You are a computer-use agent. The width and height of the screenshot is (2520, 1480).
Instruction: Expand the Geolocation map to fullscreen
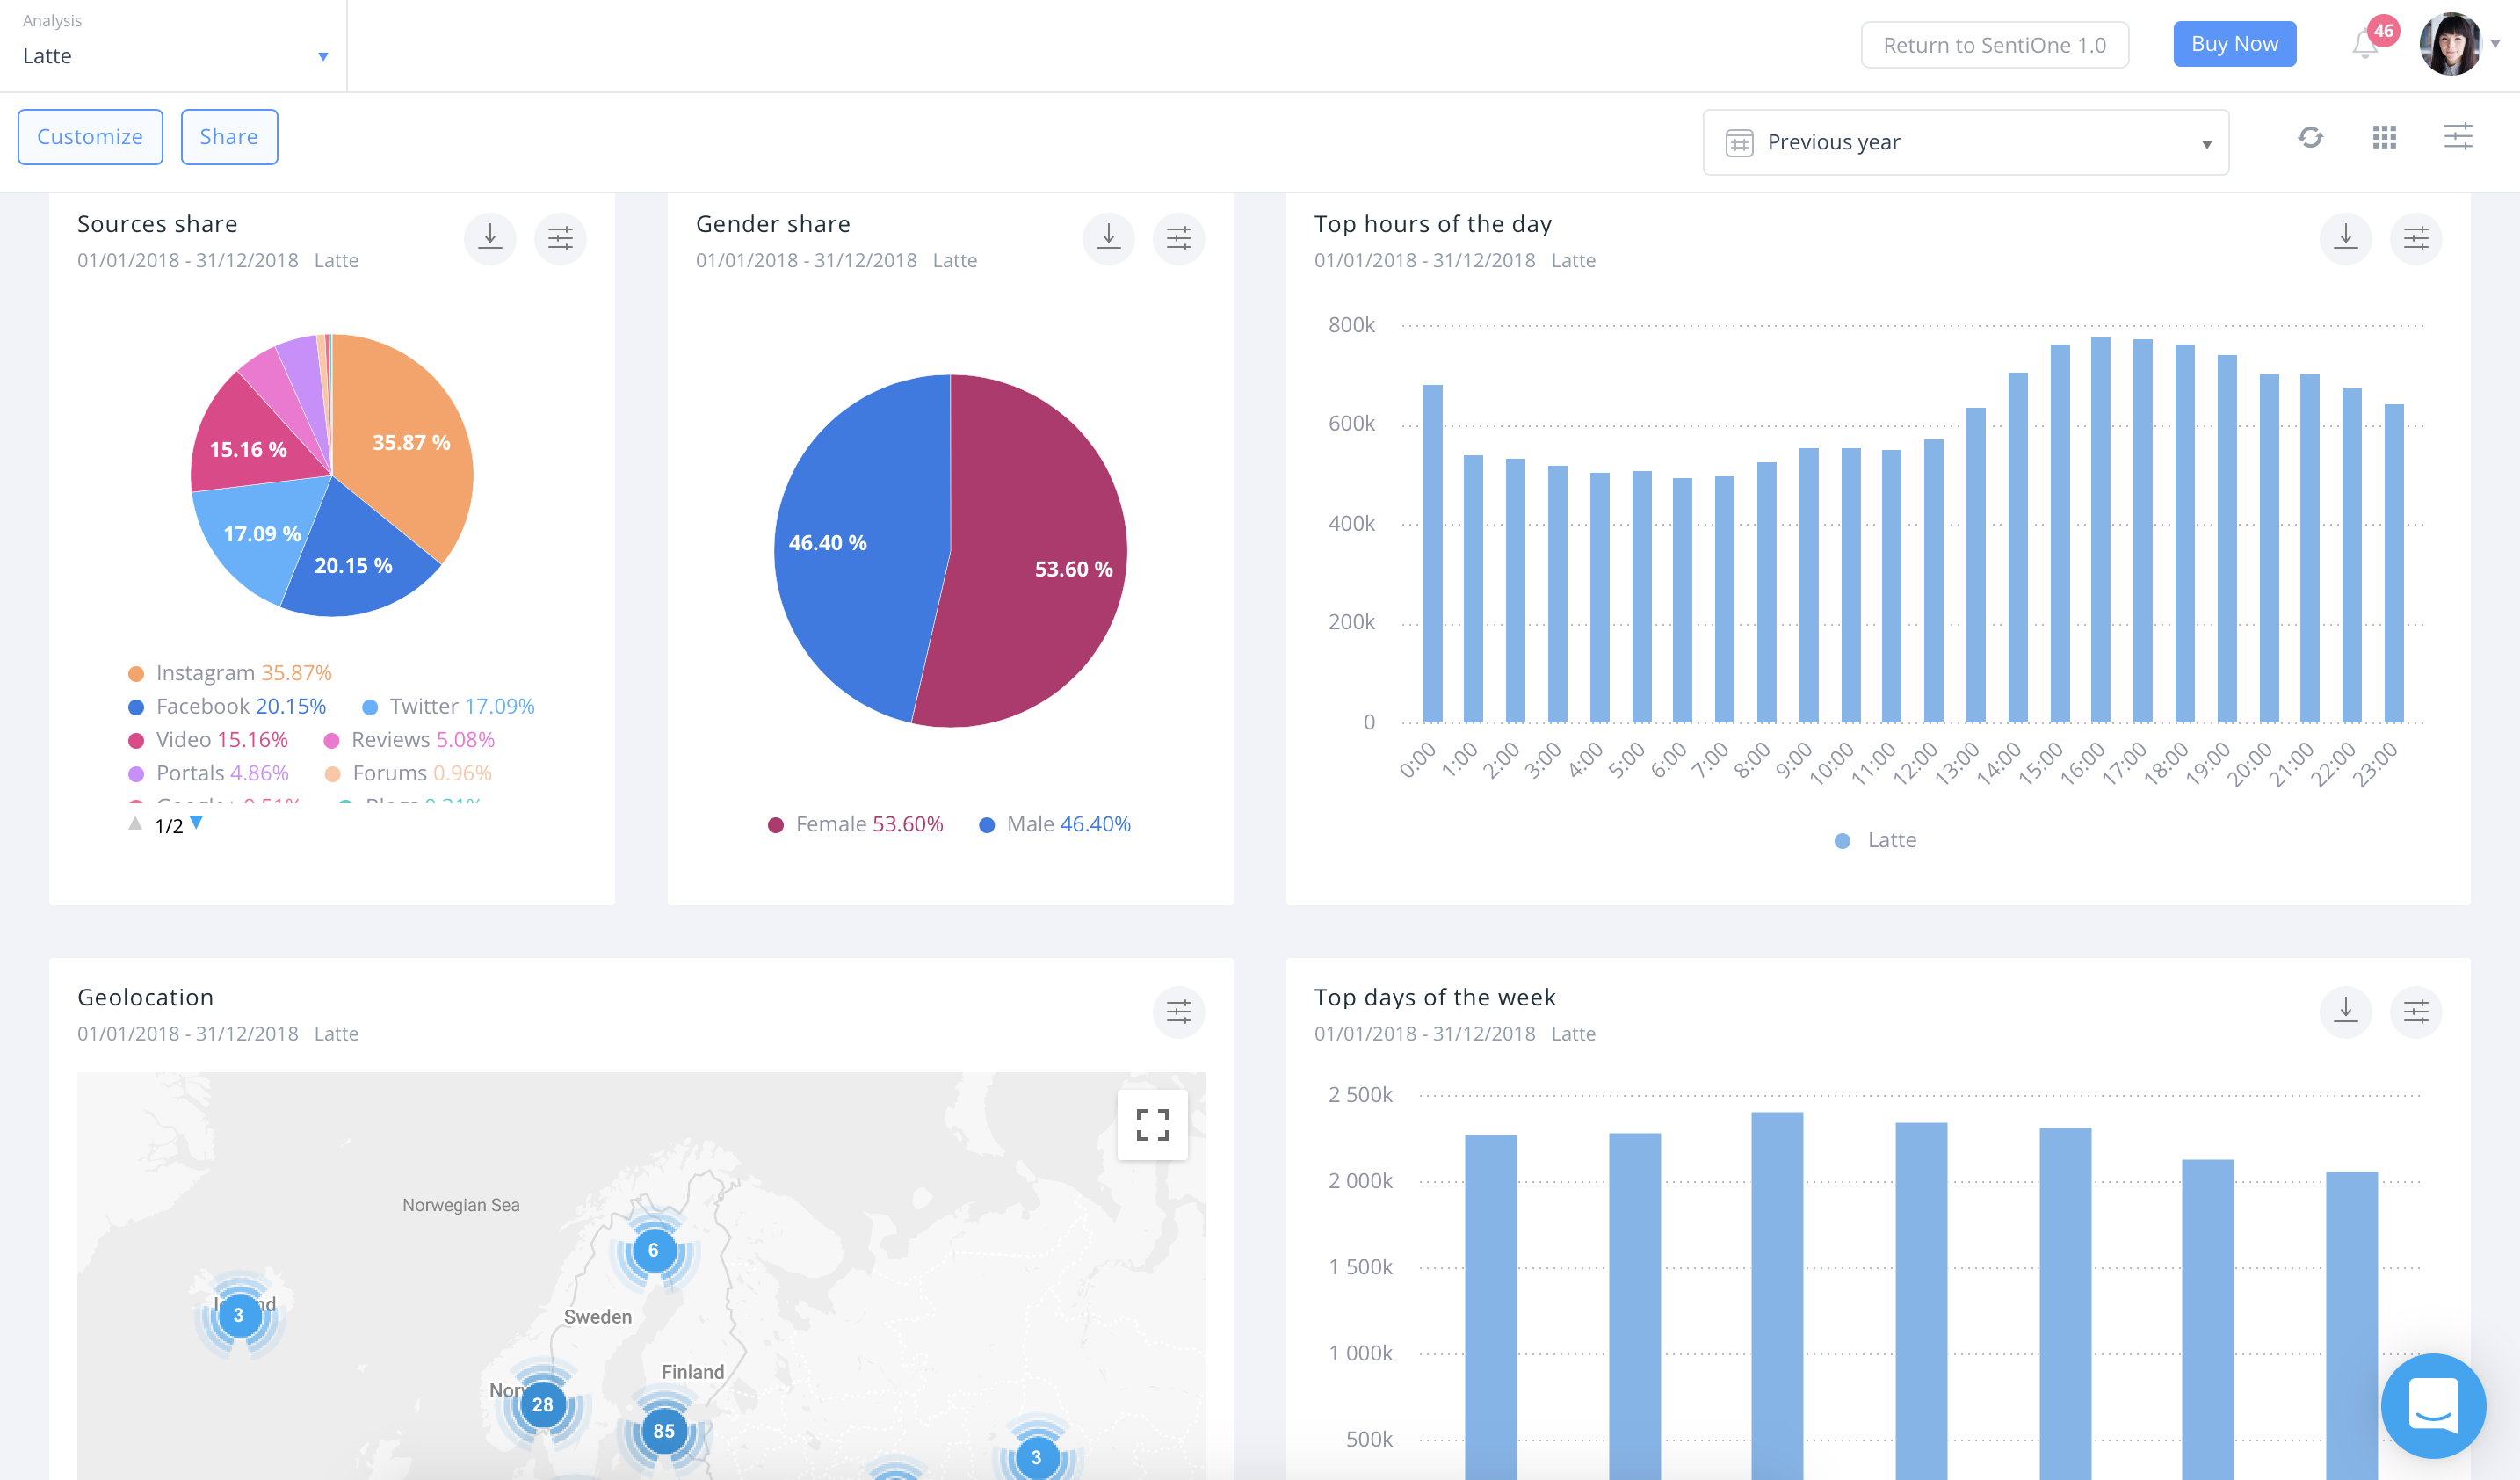pos(1152,1124)
